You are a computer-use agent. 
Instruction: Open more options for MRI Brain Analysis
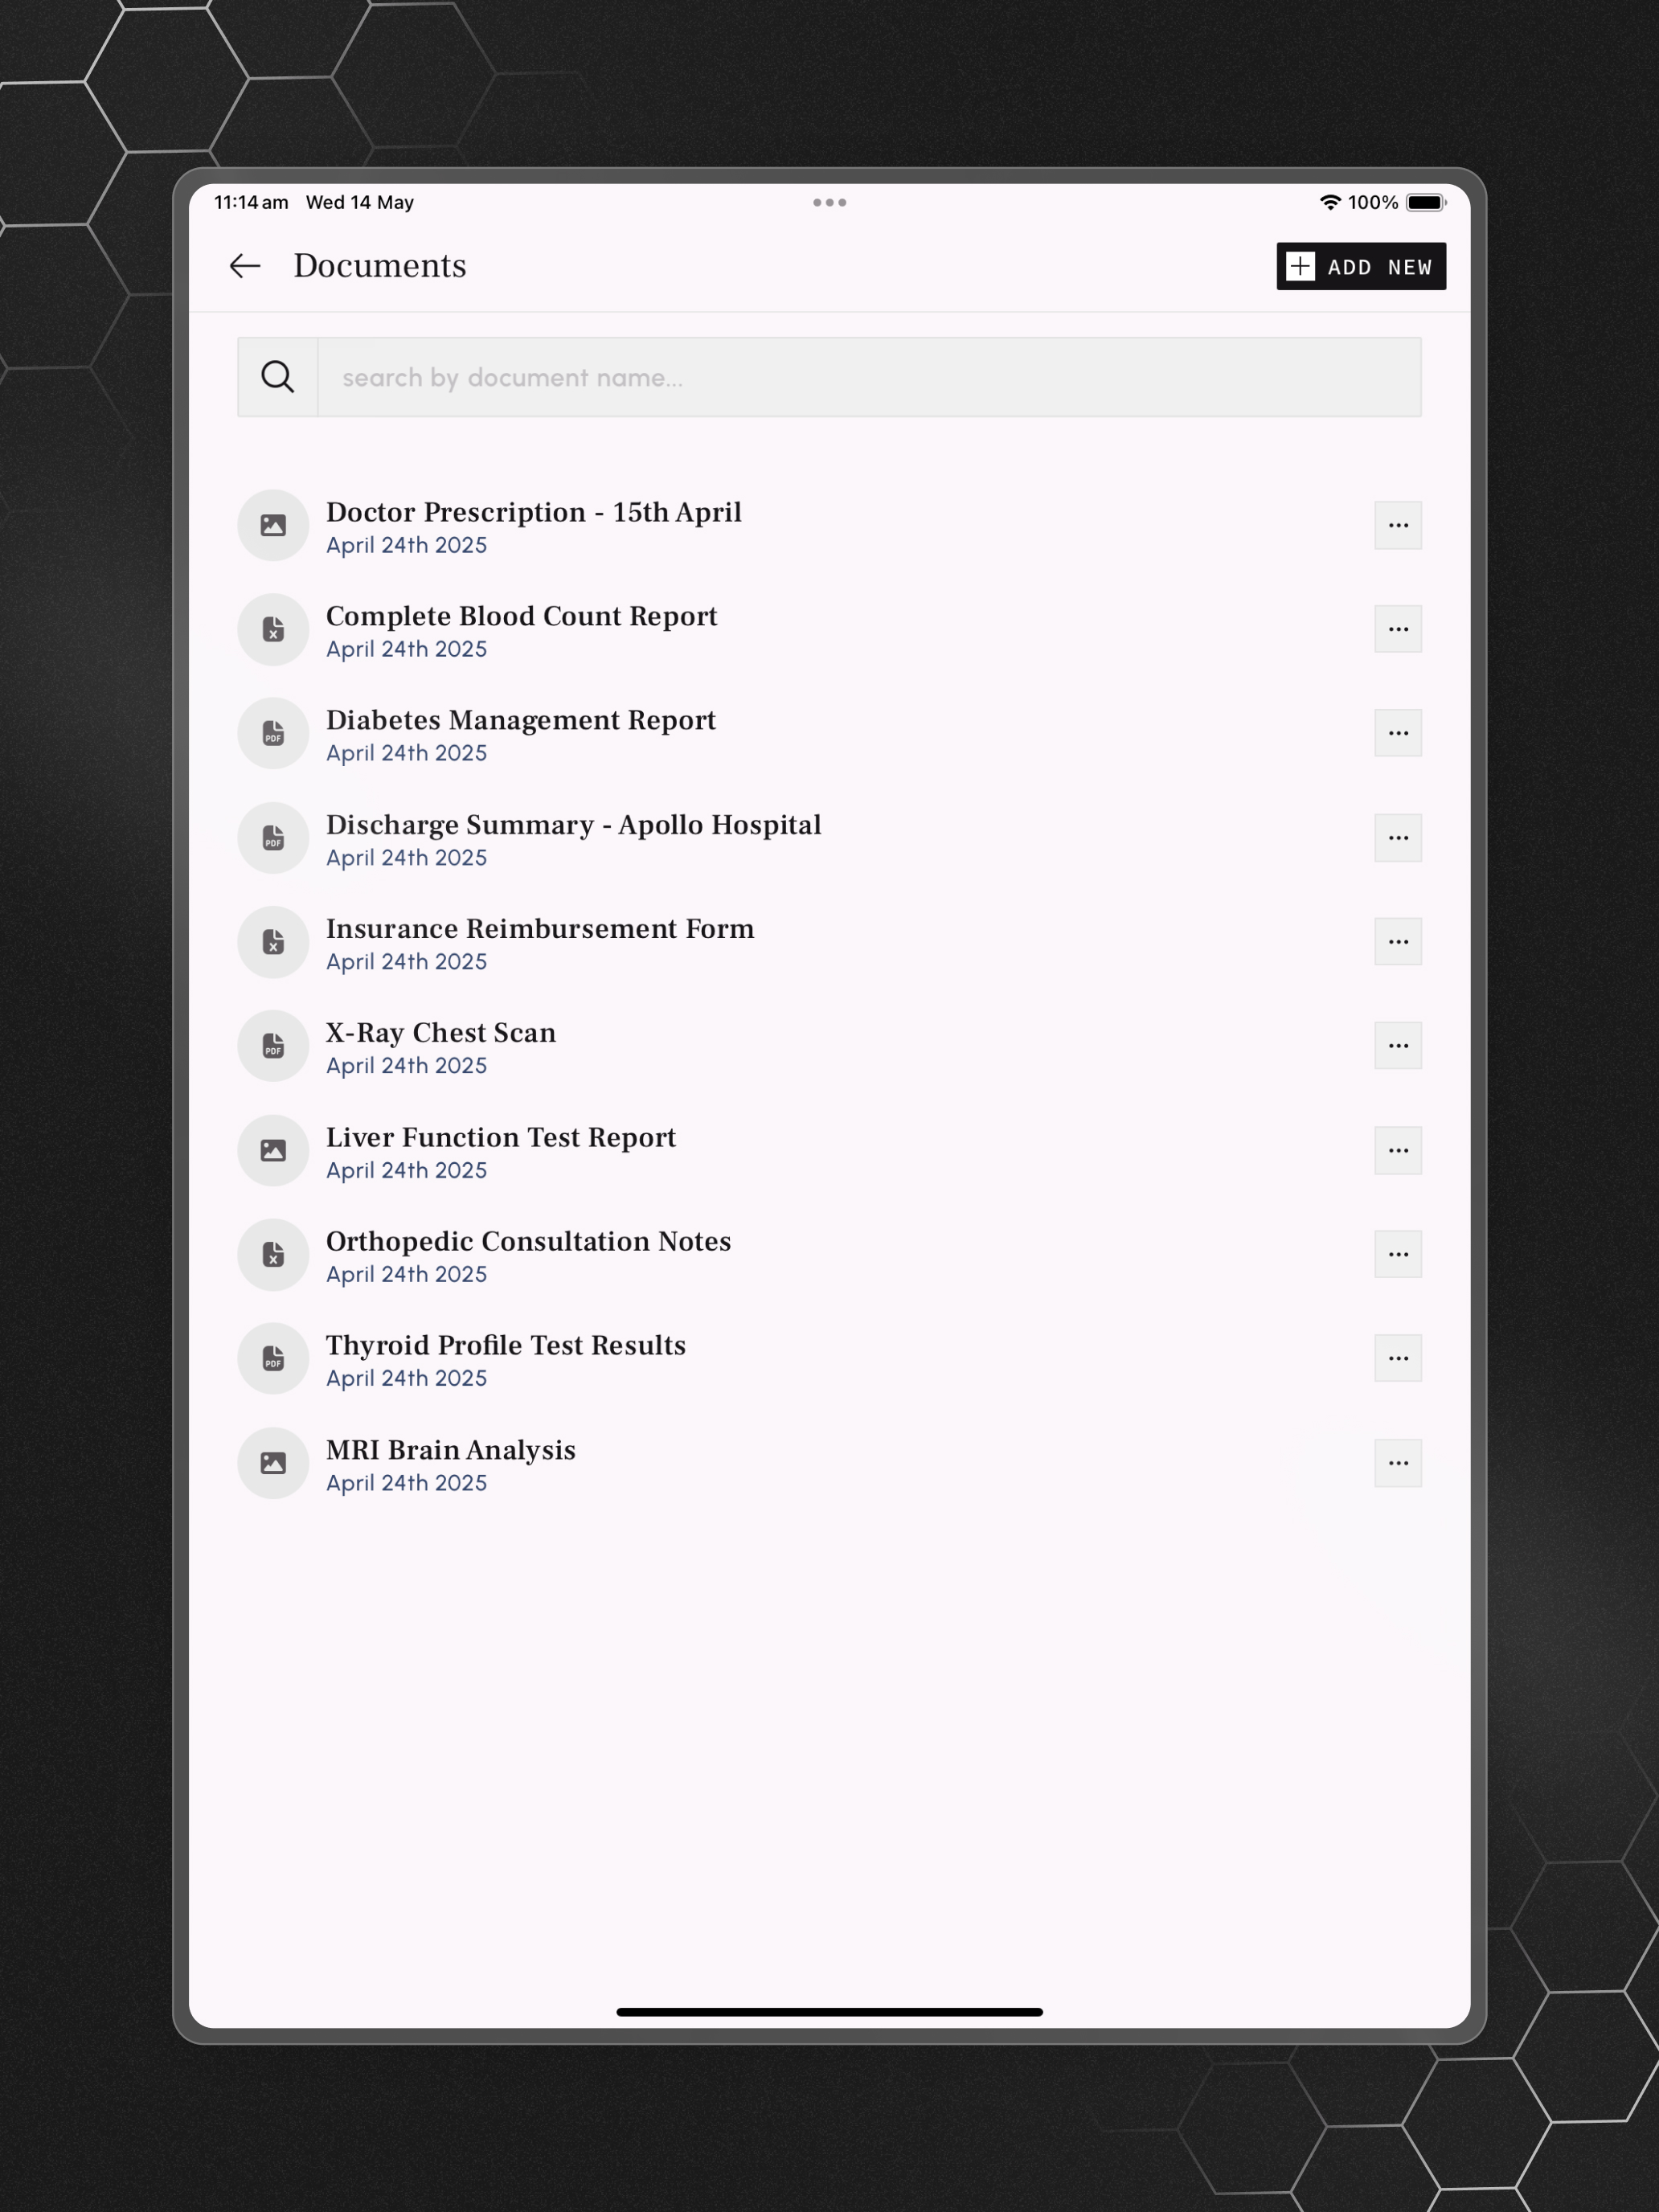coord(1398,1463)
